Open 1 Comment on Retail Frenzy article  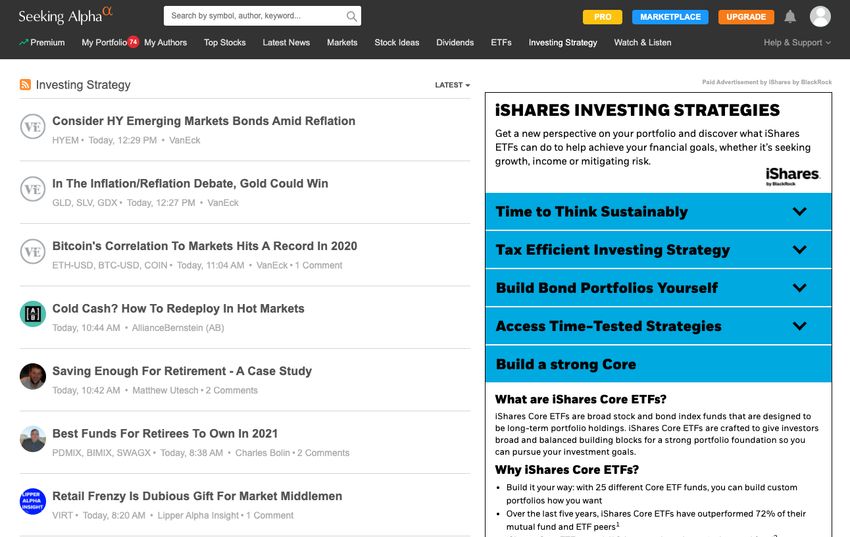tap(270, 515)
